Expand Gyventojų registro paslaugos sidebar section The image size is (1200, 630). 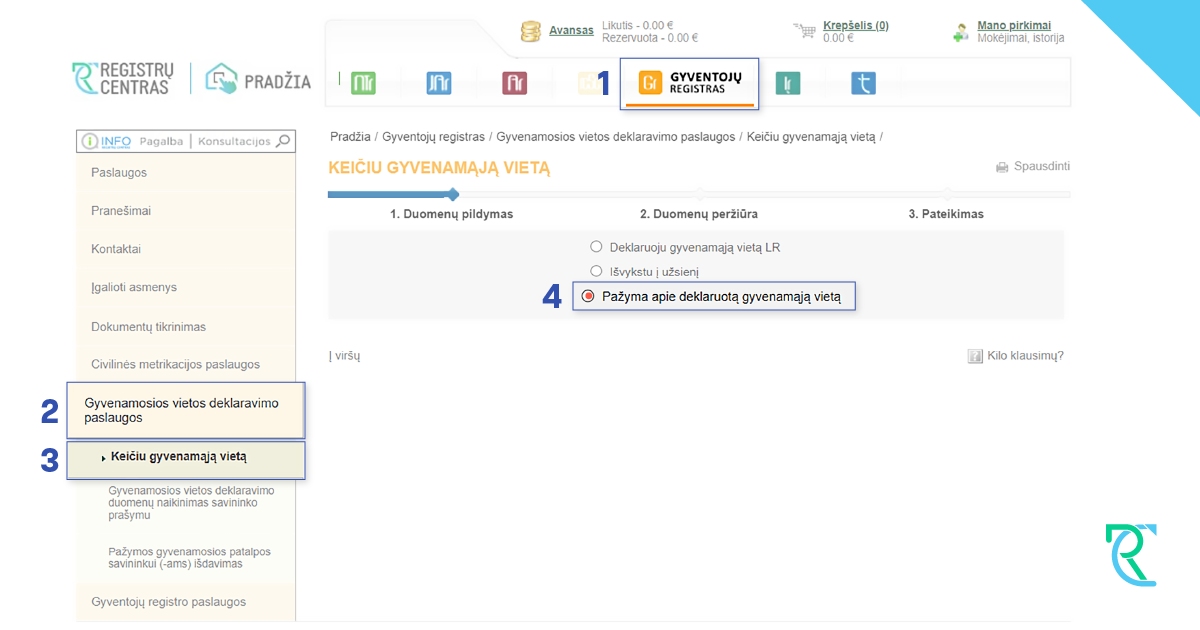186,602
